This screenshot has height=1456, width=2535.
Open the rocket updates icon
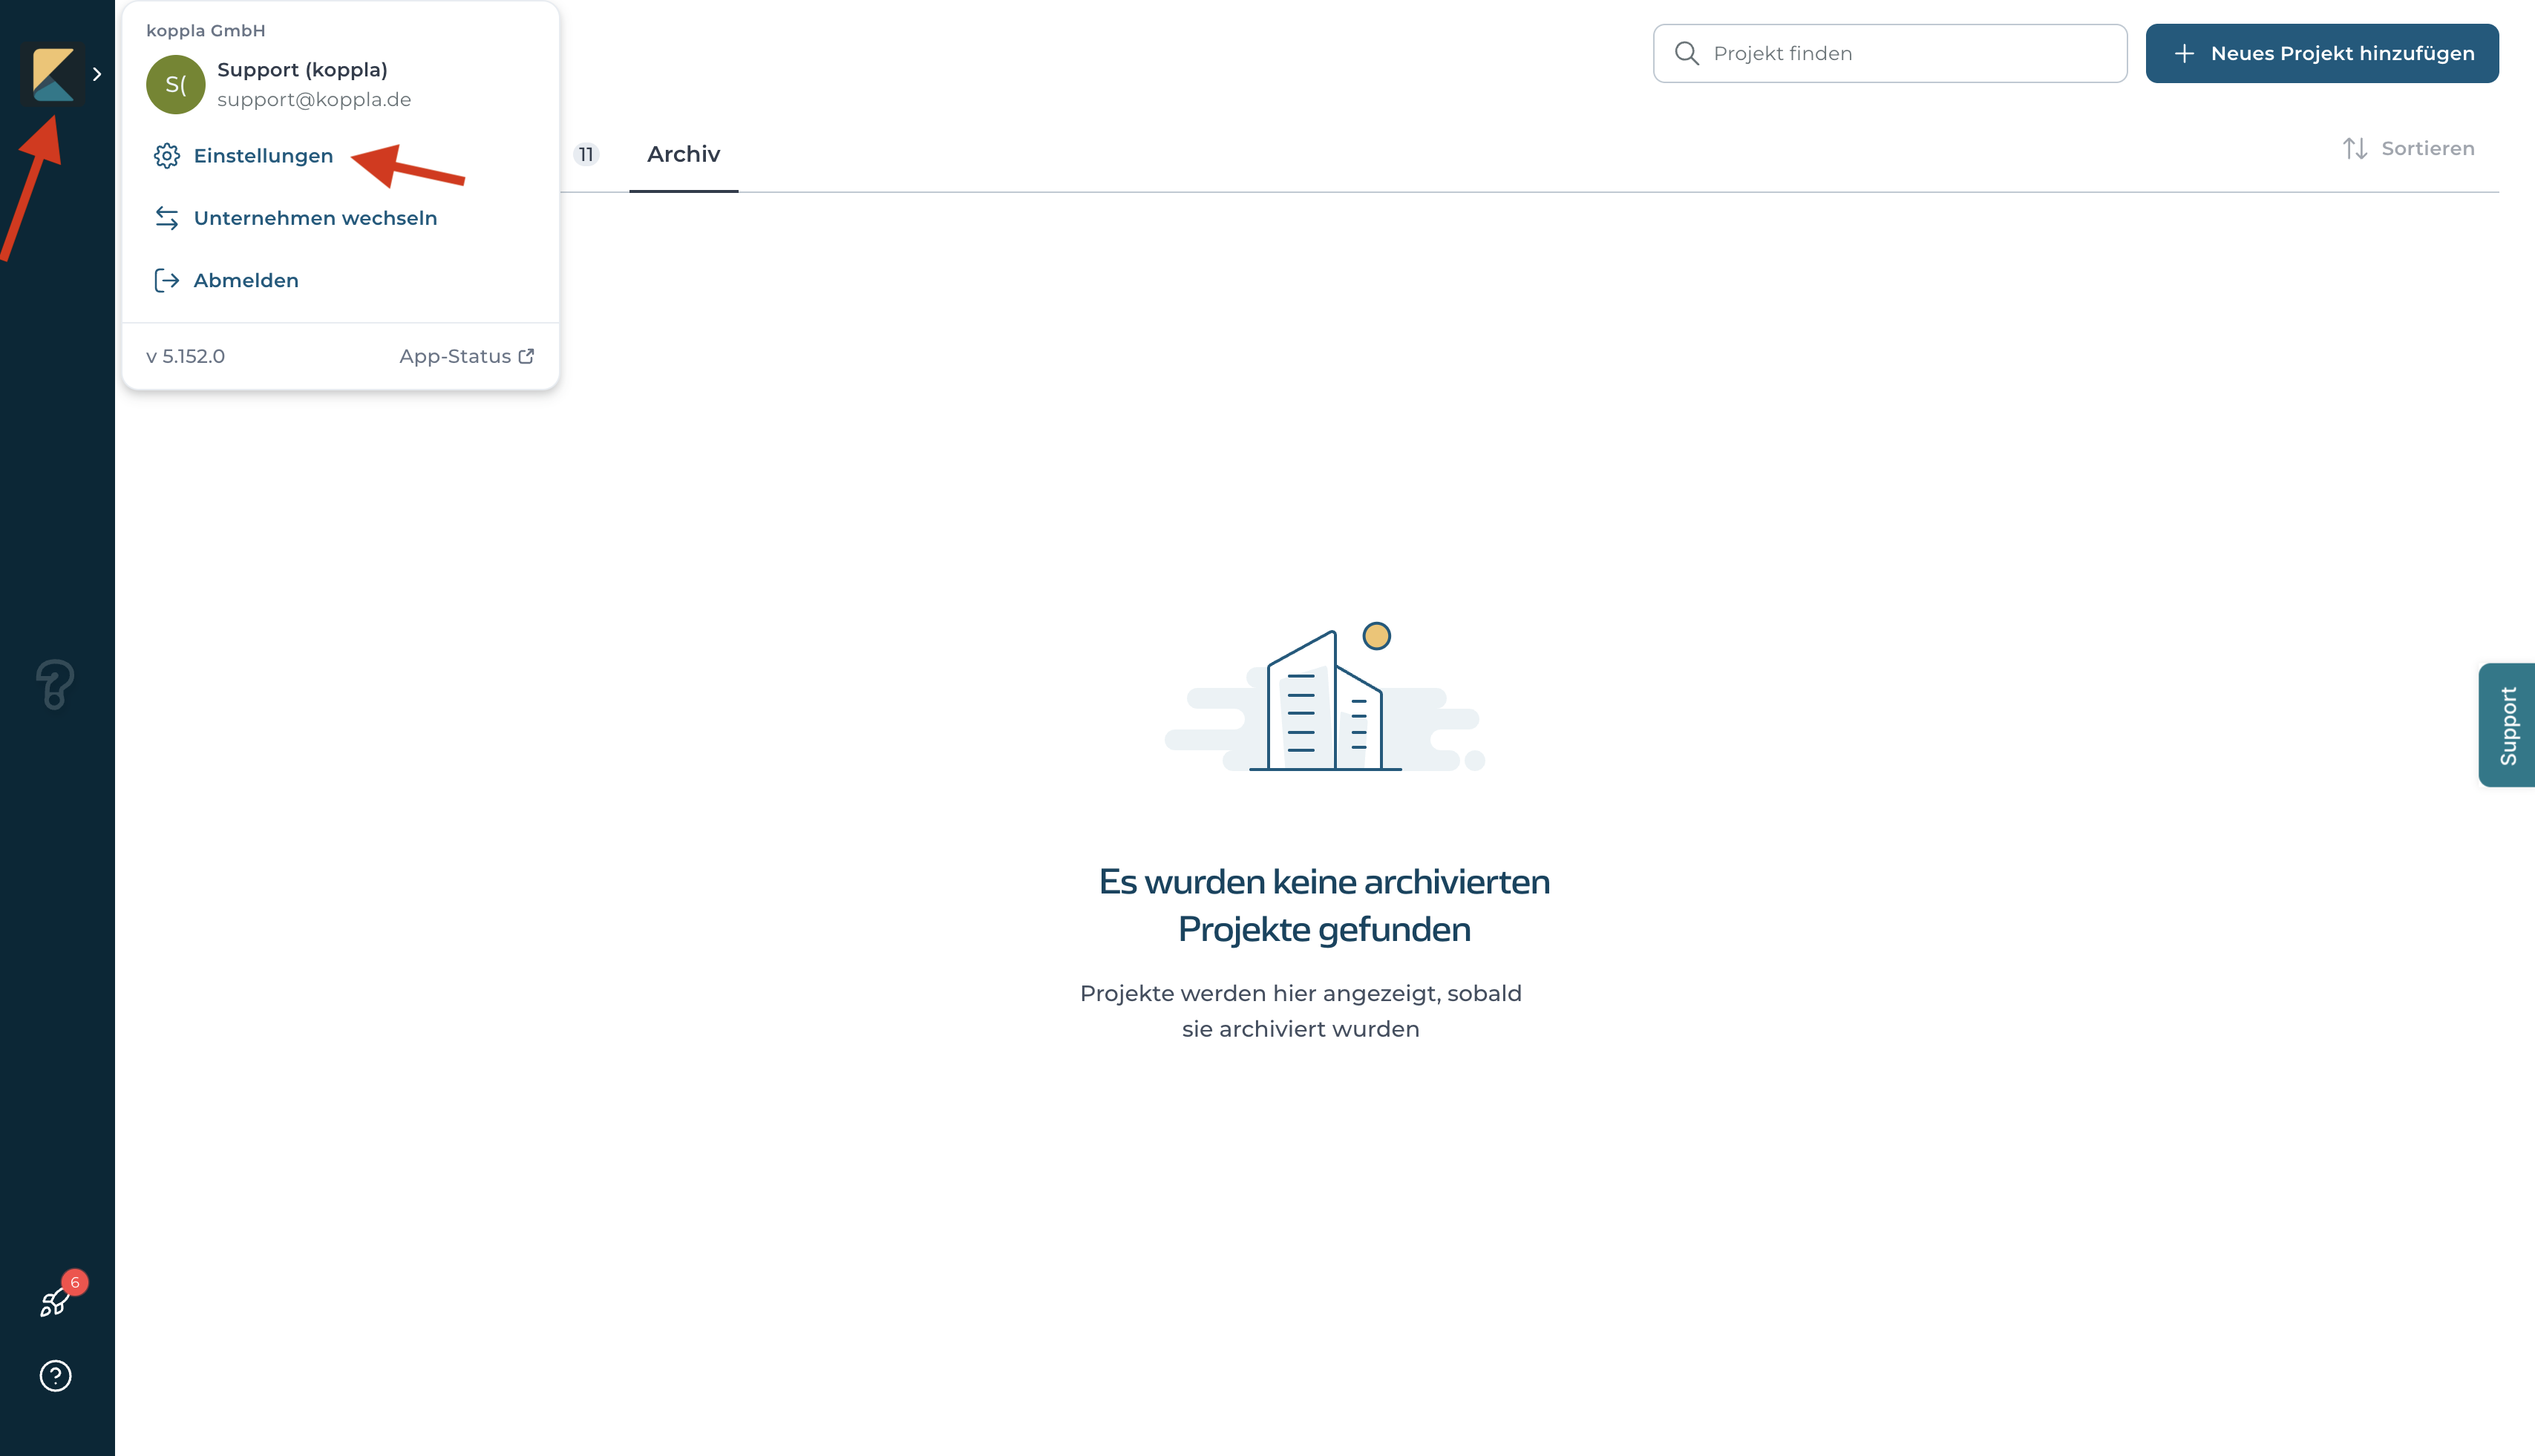click(x=54, y=1302)
